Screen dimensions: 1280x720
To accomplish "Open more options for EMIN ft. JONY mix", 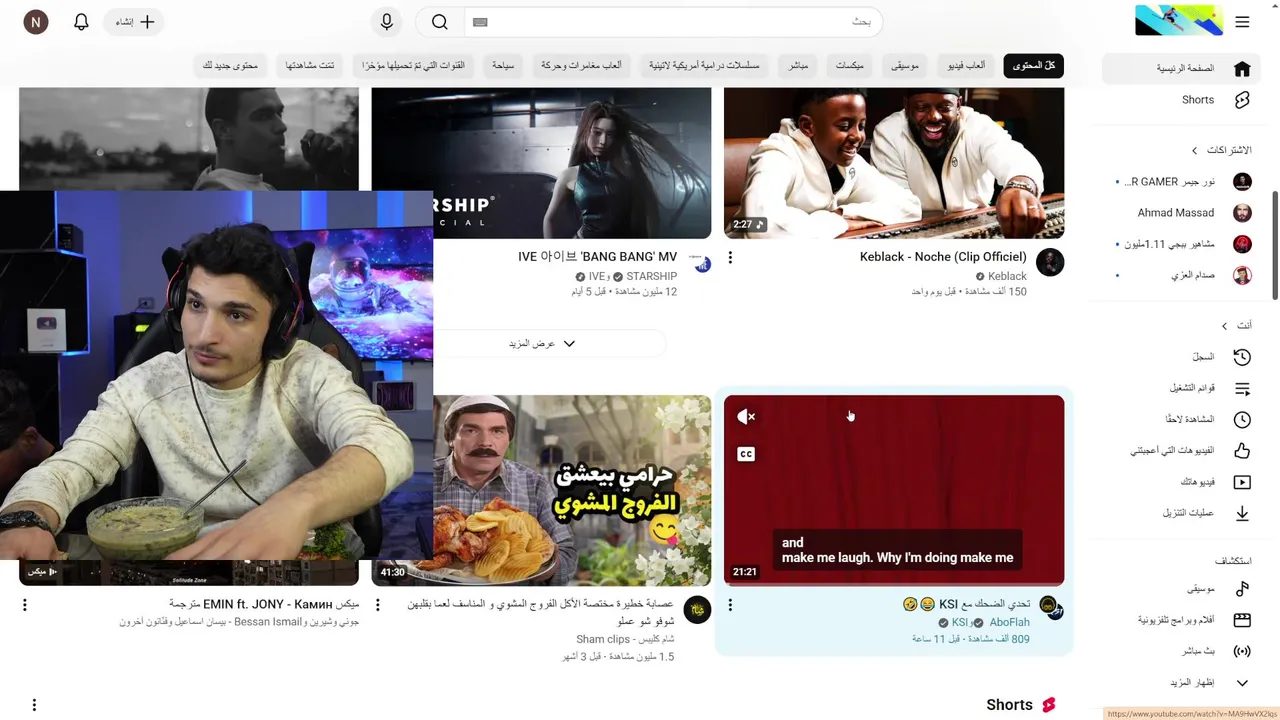I will (x=25, y=605).
